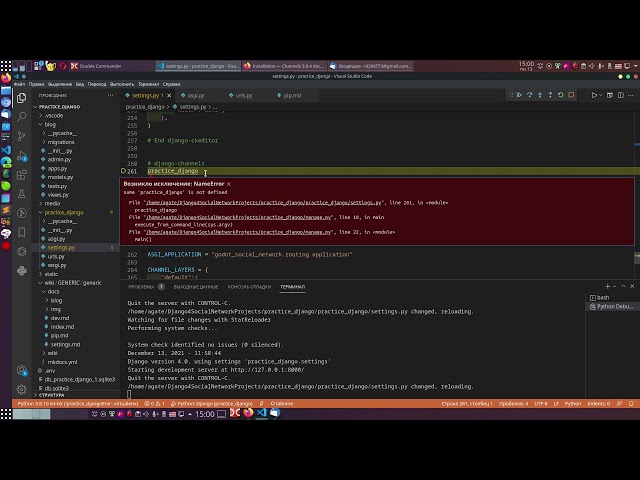Open the Выделение menu
The width and height of the screenshot is (640, 480).
click(60, 84)
